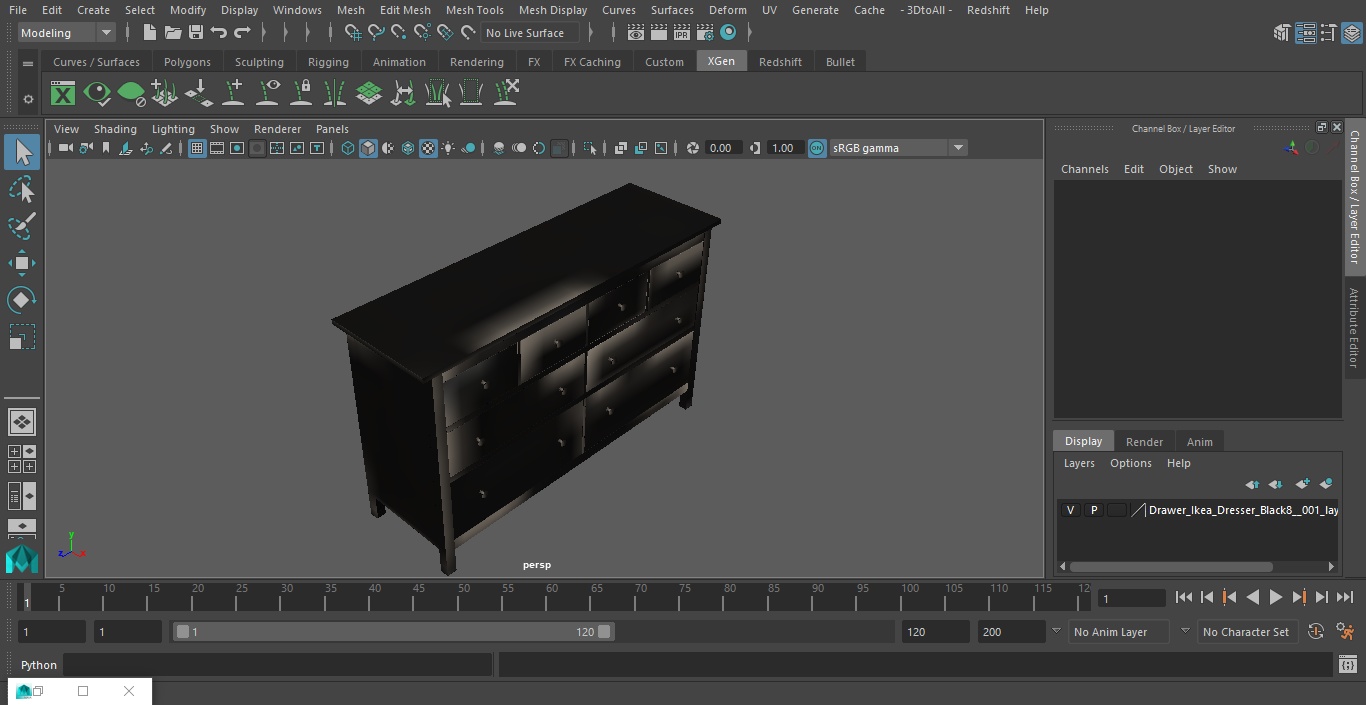Play the animation forward
The height and width of the screenshot is (705, 1366).
pyautogui.click(x=1275, y=597)
